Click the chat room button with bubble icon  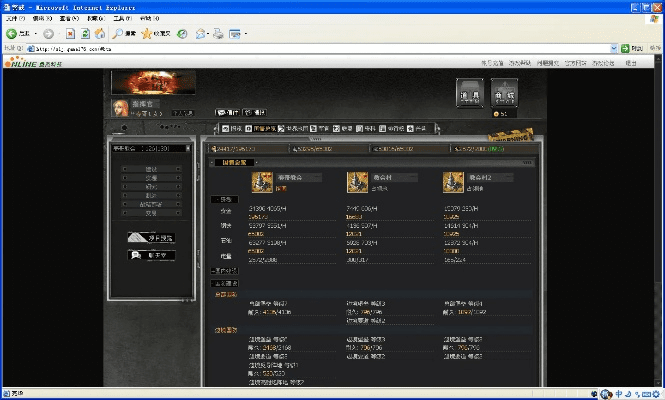click(151, 255)
